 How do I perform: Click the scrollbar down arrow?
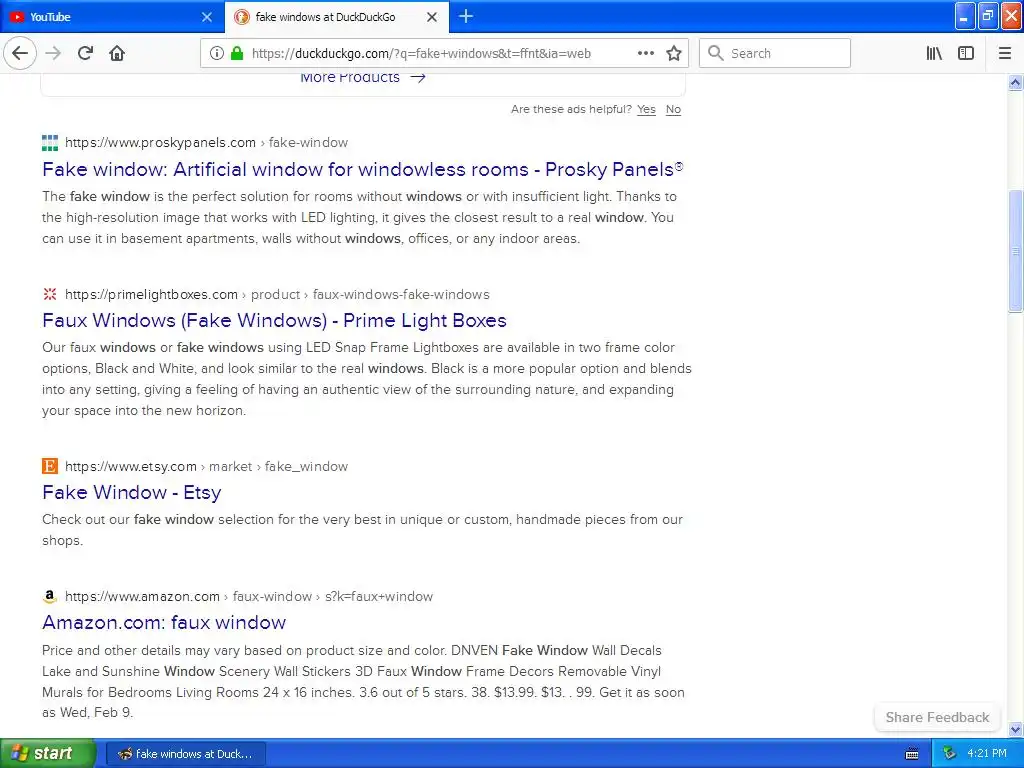[1015, 729]
